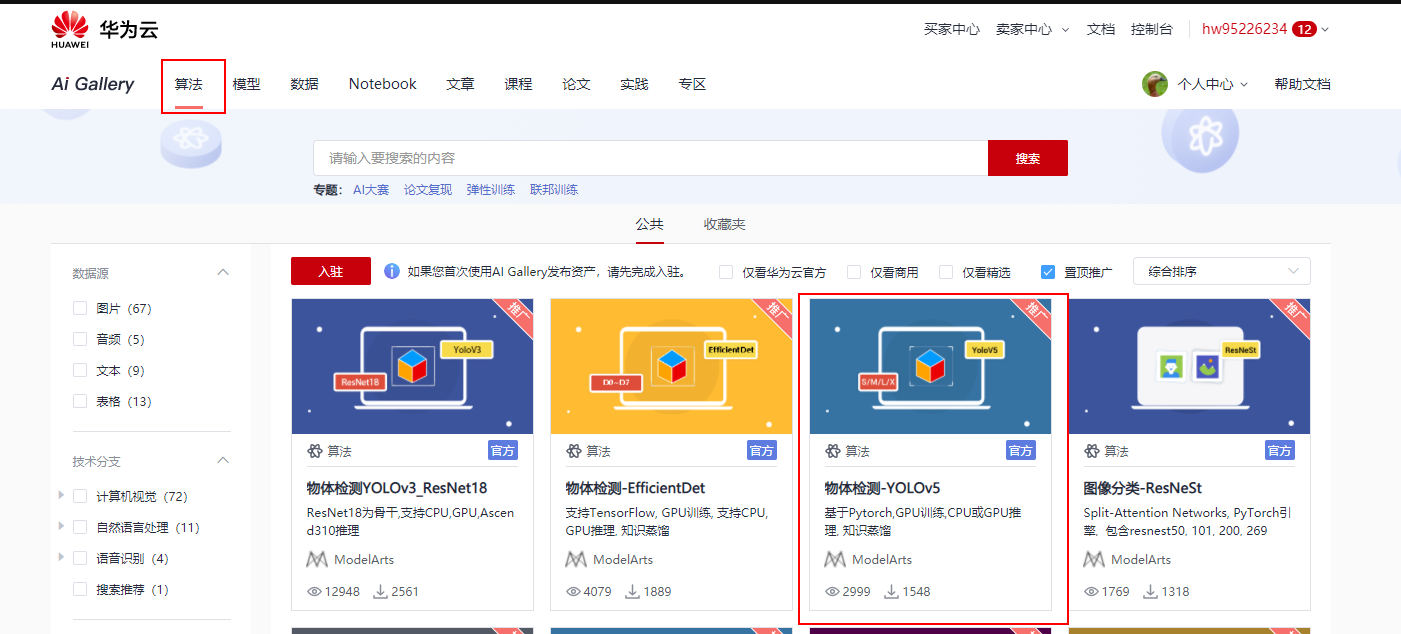1401x634 pixels.
Task: Click the red 入驻 button
Action: tap(331, 271)
